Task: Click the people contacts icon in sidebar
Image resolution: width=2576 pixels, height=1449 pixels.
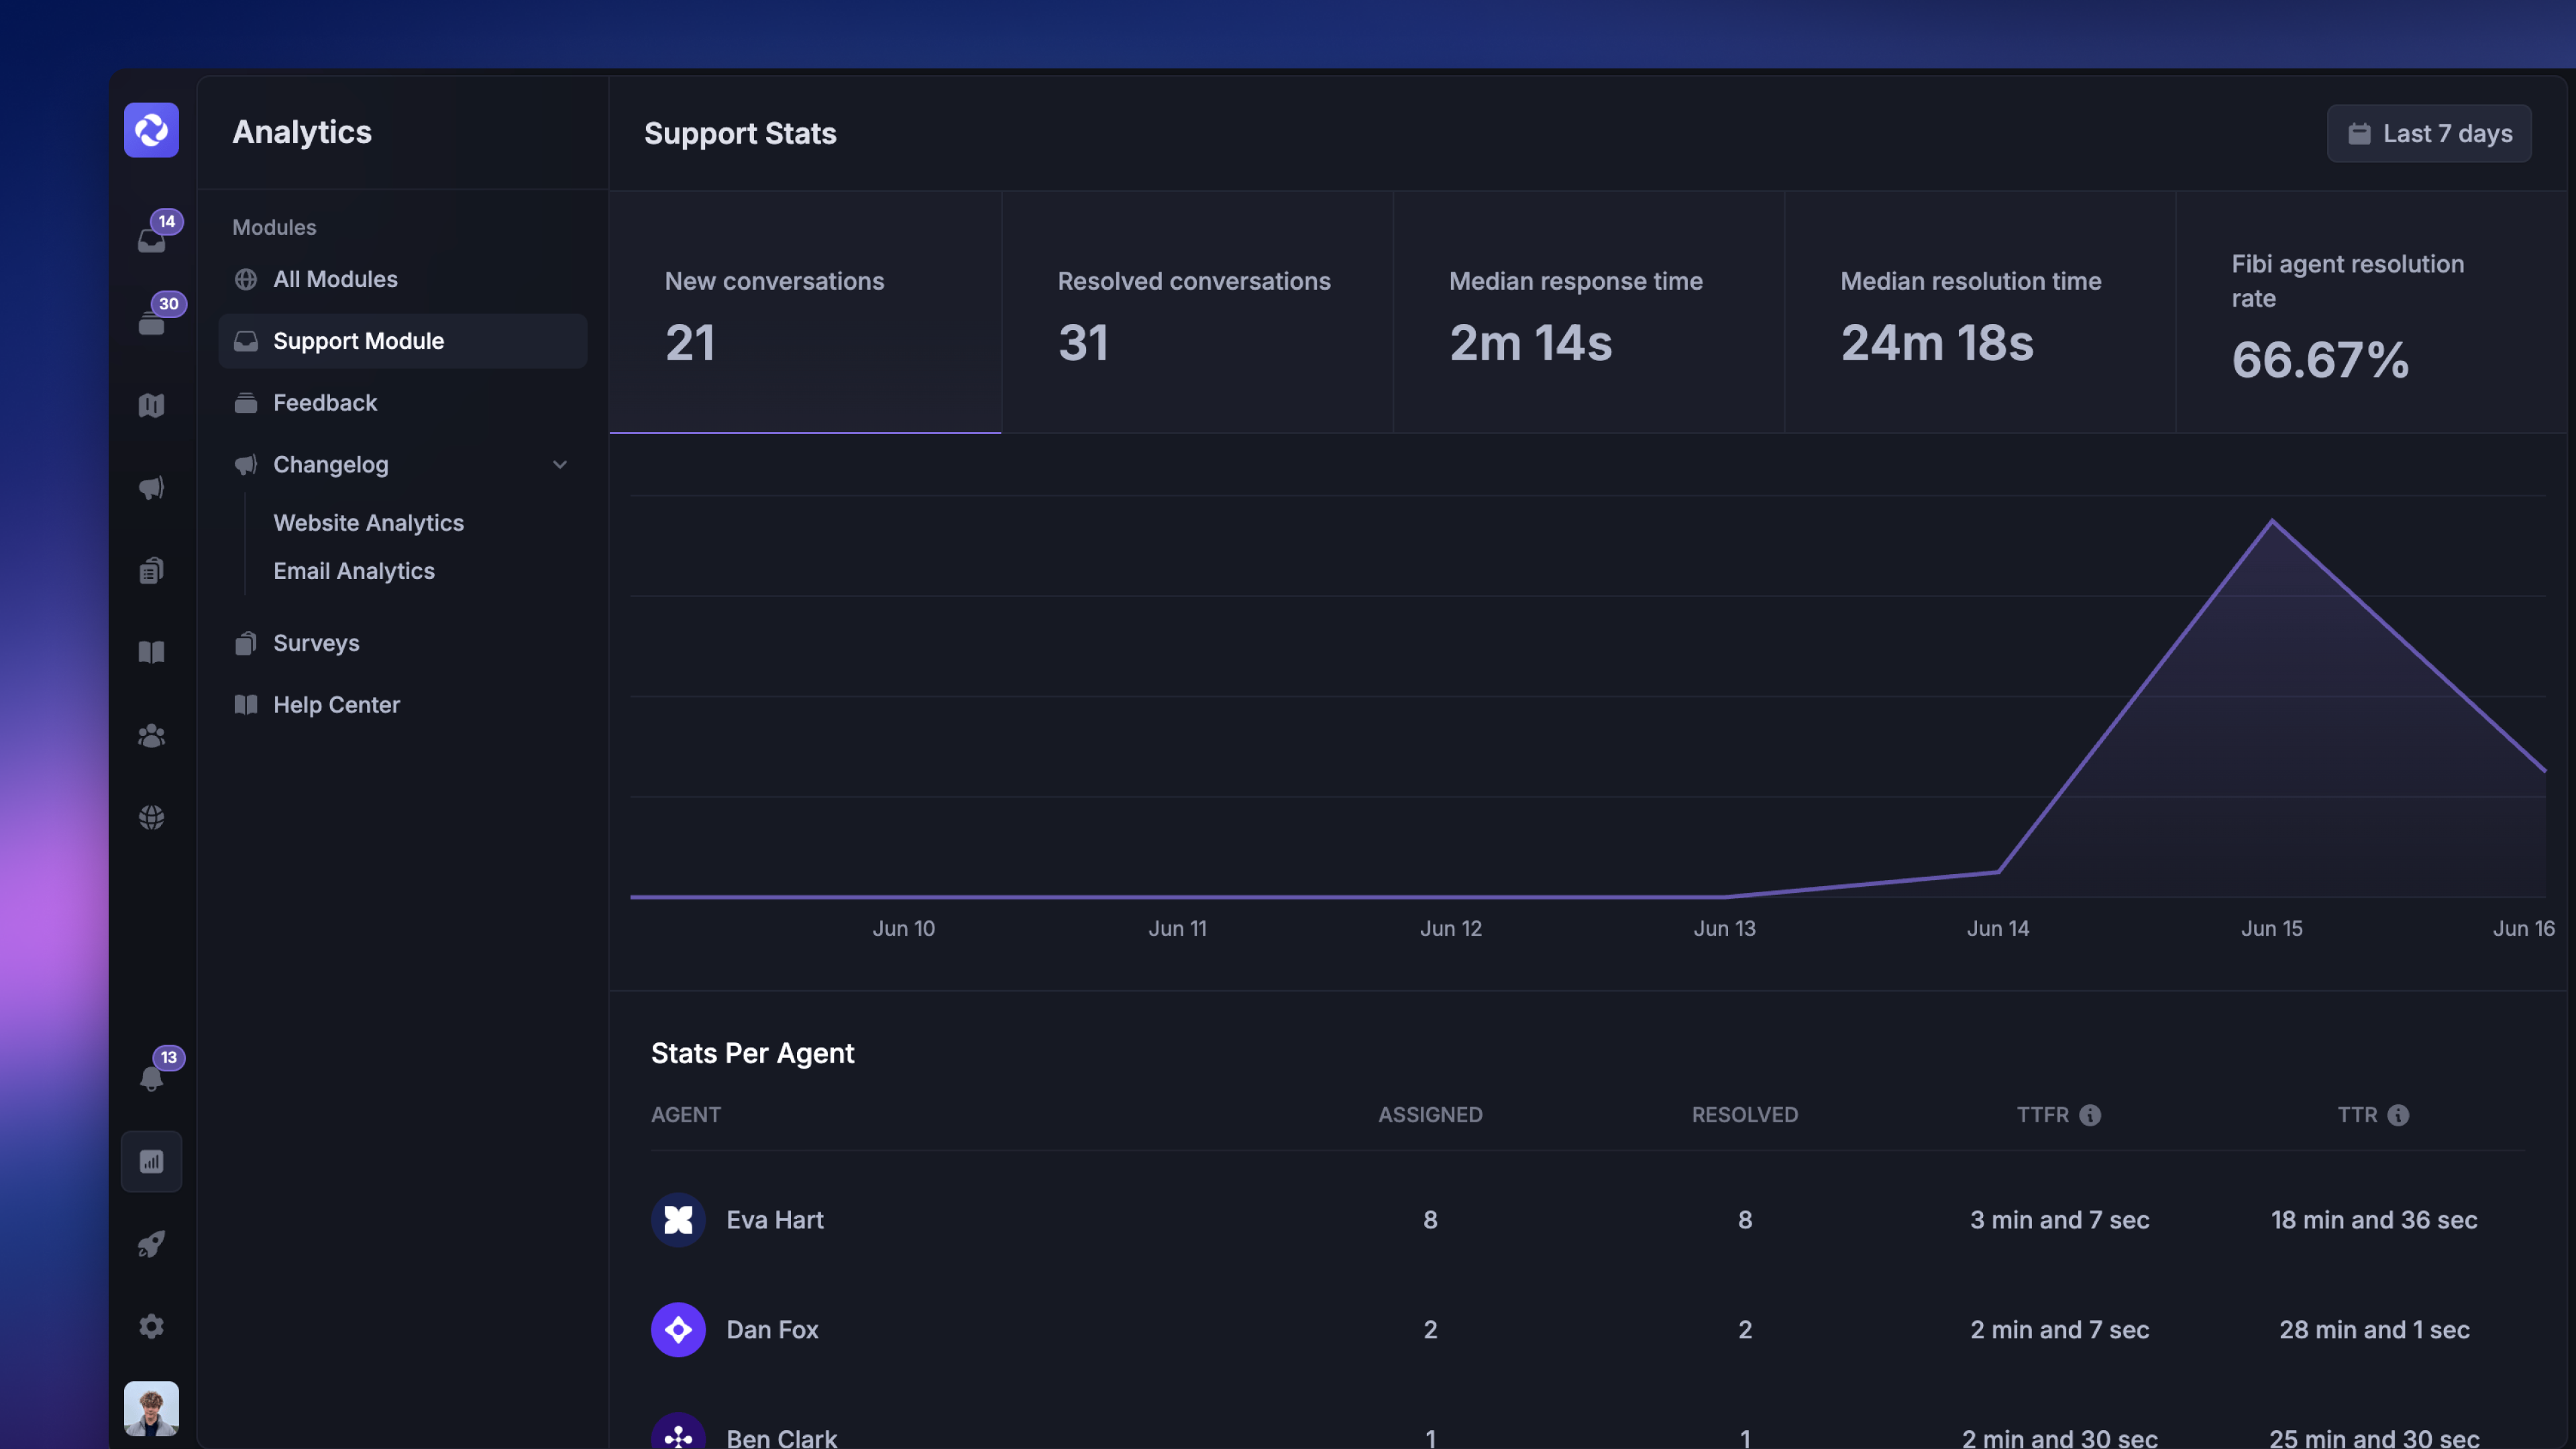Action: point(152,736)
